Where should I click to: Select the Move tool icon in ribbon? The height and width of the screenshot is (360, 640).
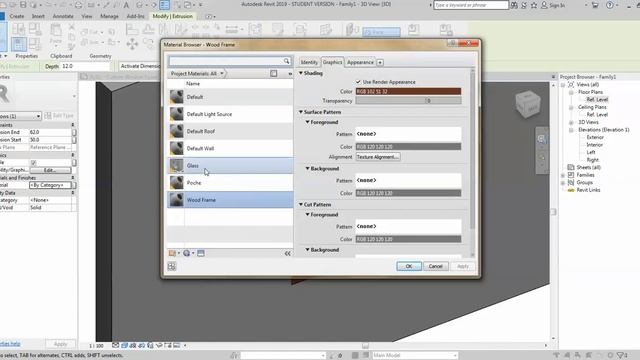132,44
